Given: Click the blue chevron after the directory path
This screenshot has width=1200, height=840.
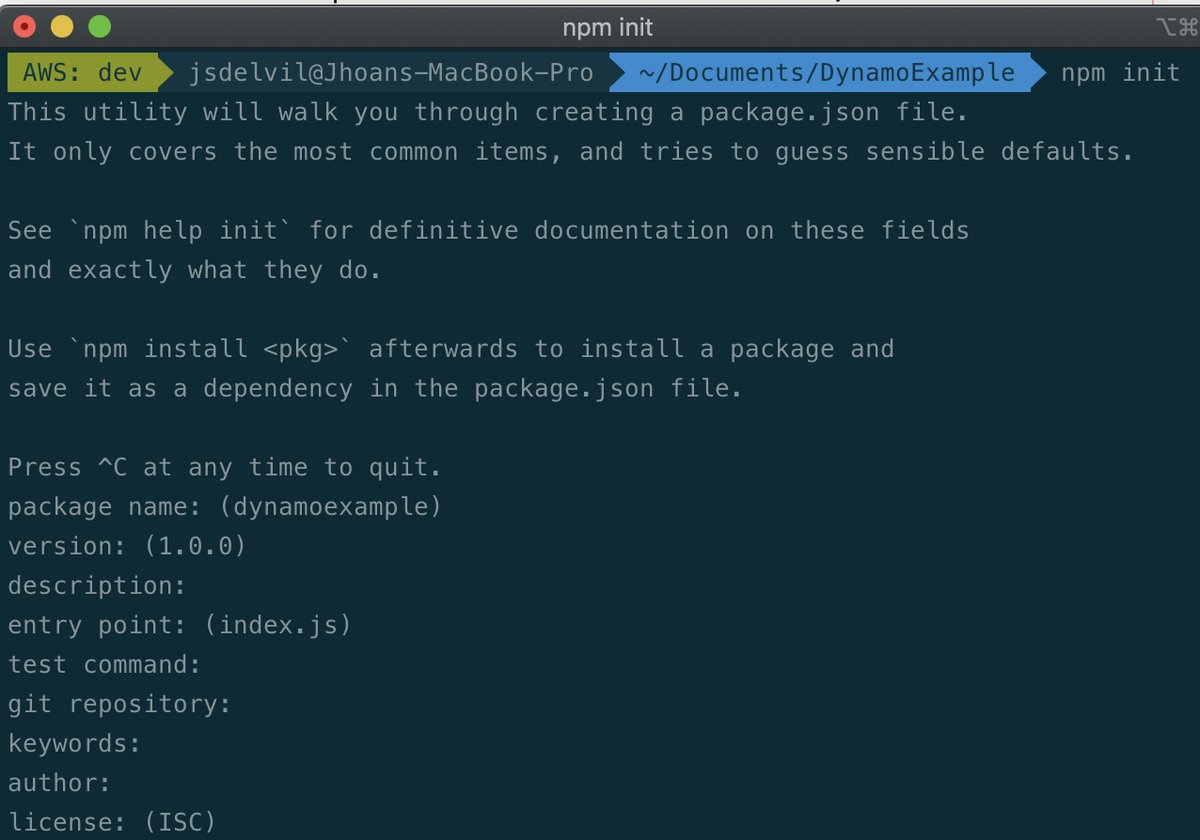Looking at the screenshot, I should (x=1036, y=72).
